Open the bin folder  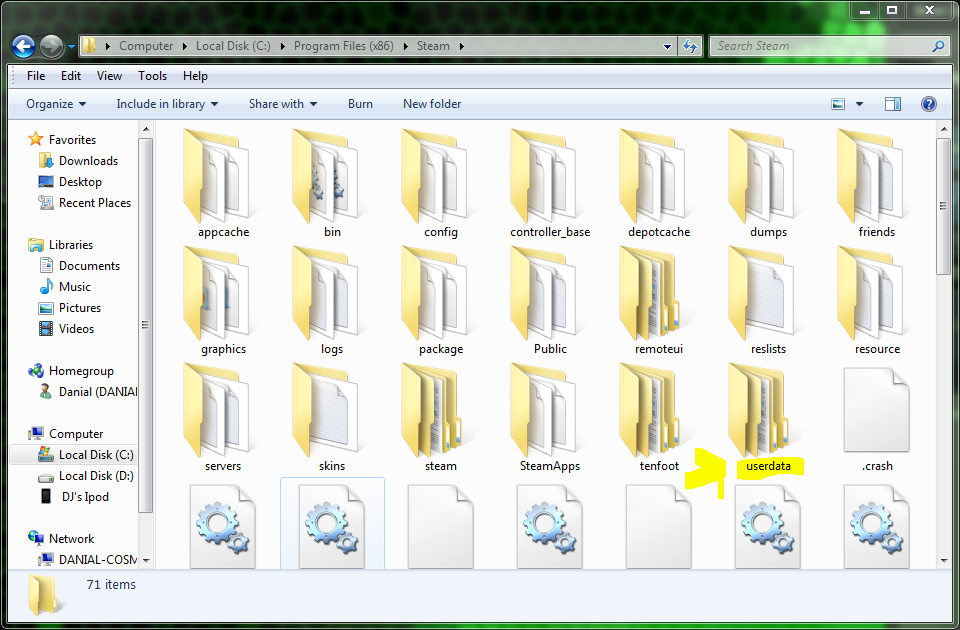332,184
